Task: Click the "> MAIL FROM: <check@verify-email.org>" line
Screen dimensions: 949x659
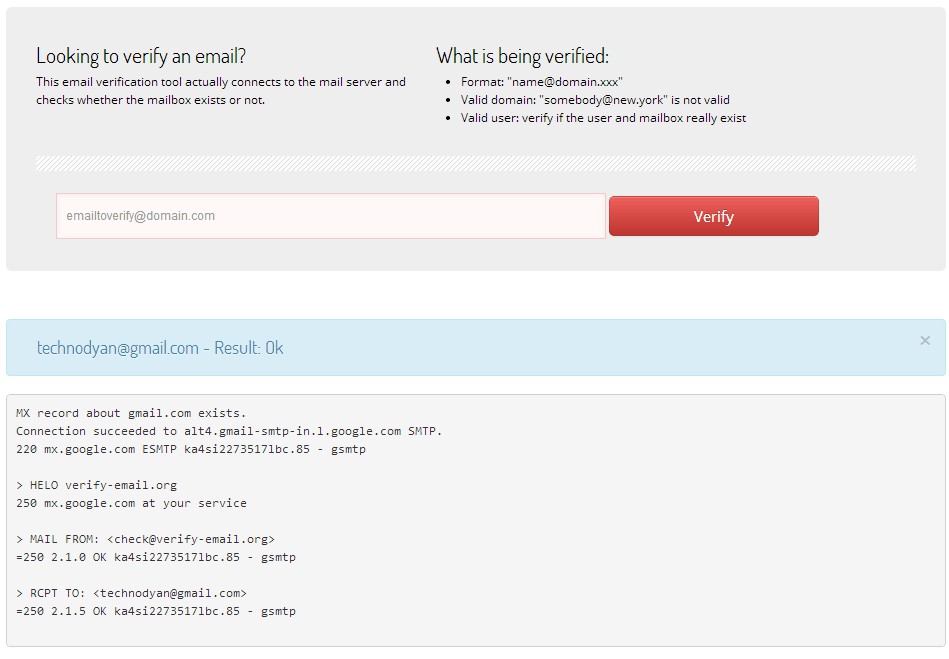Action: coord(145,539)
